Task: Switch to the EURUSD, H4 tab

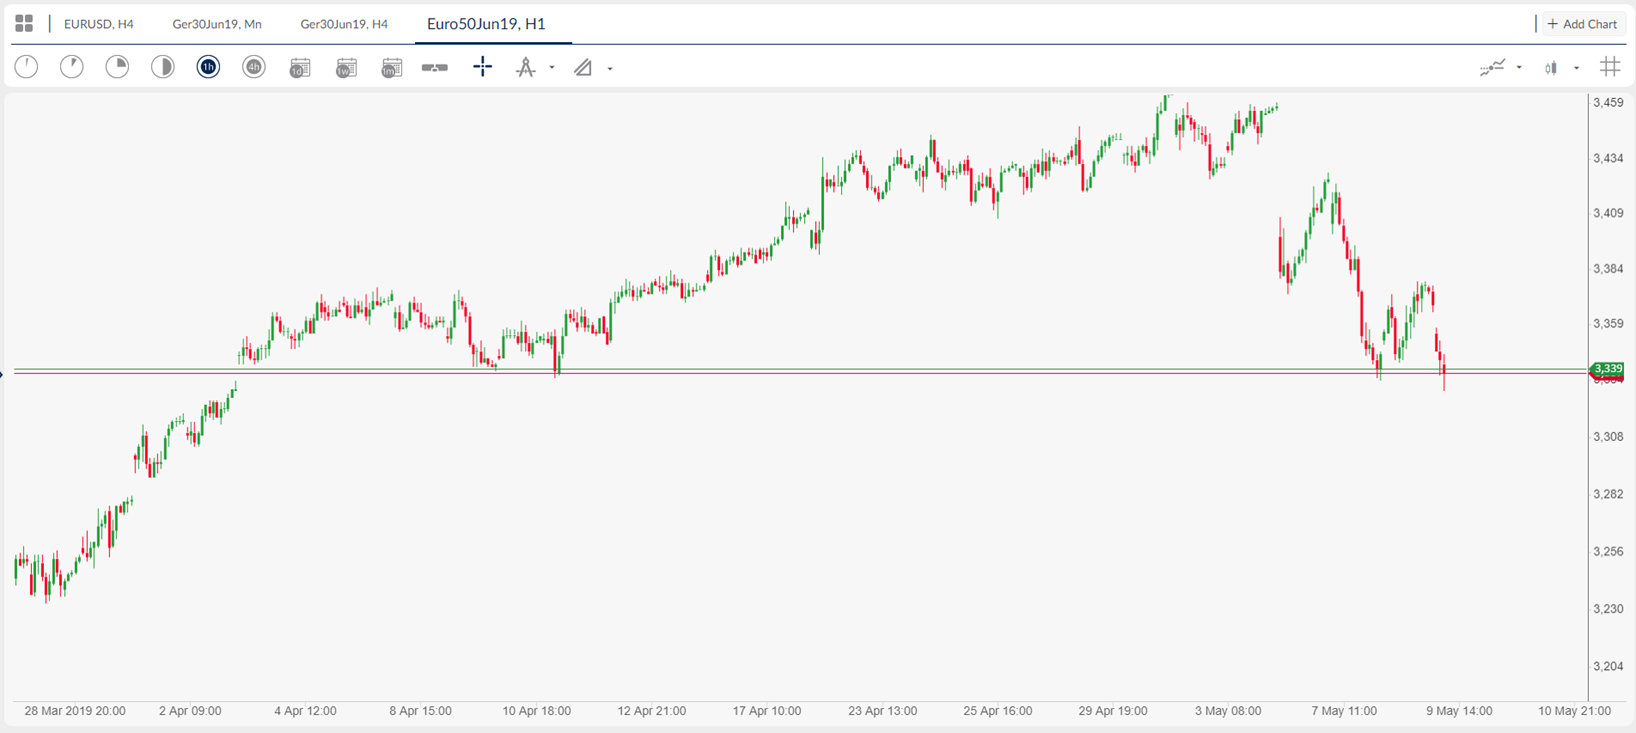Action: pos(99,24)
